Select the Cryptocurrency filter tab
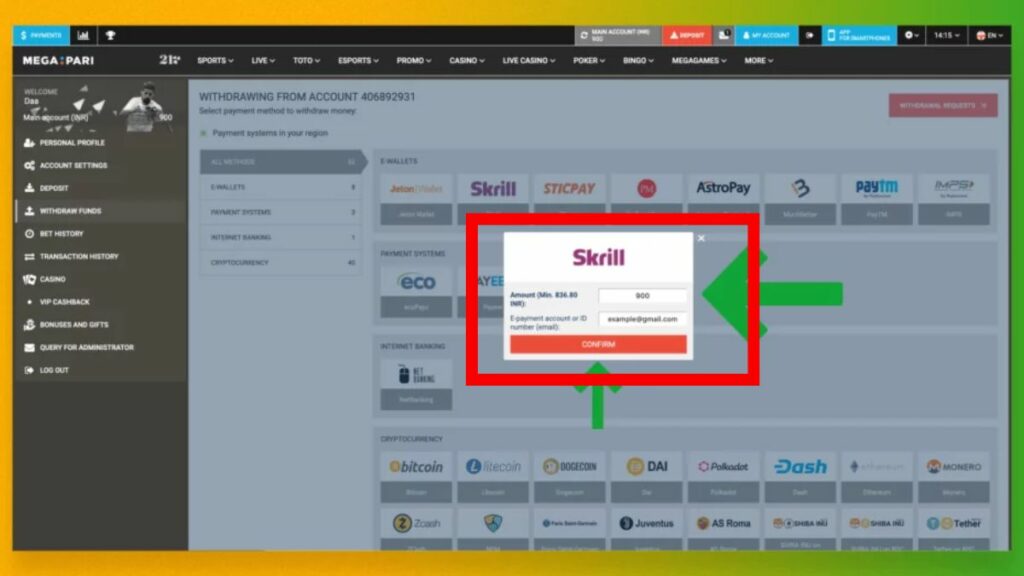The height and width of the screenshot is (576, 1024). 281,263
